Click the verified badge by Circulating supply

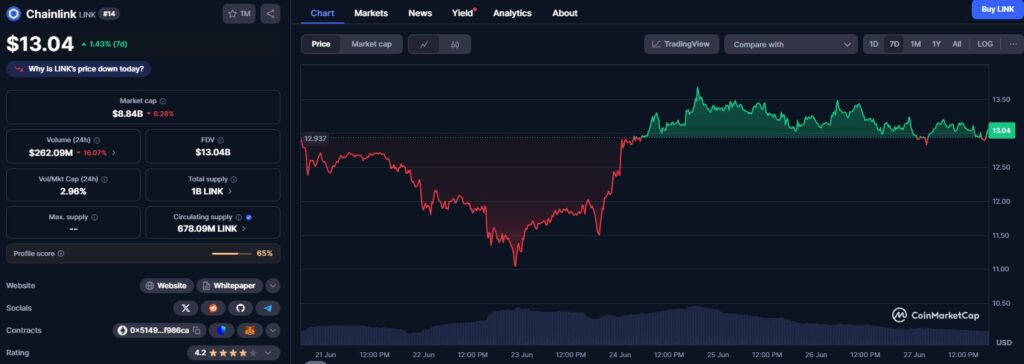pos(249,217)
